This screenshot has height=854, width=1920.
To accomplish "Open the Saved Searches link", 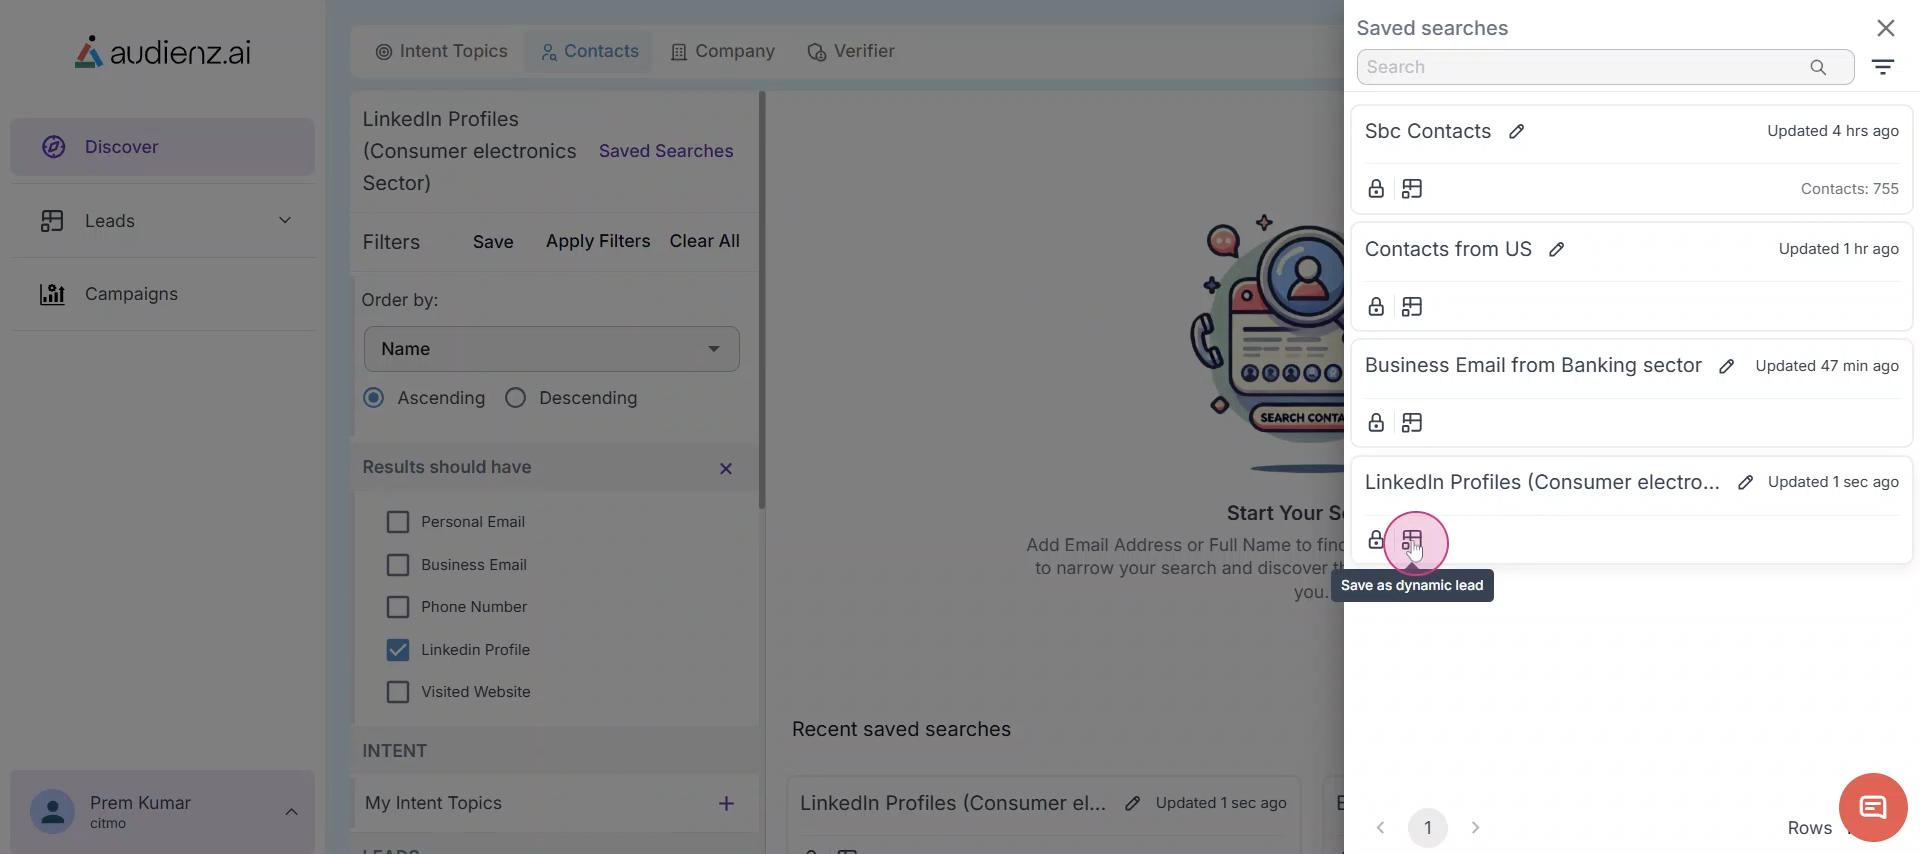I will [x=666, y=151].
